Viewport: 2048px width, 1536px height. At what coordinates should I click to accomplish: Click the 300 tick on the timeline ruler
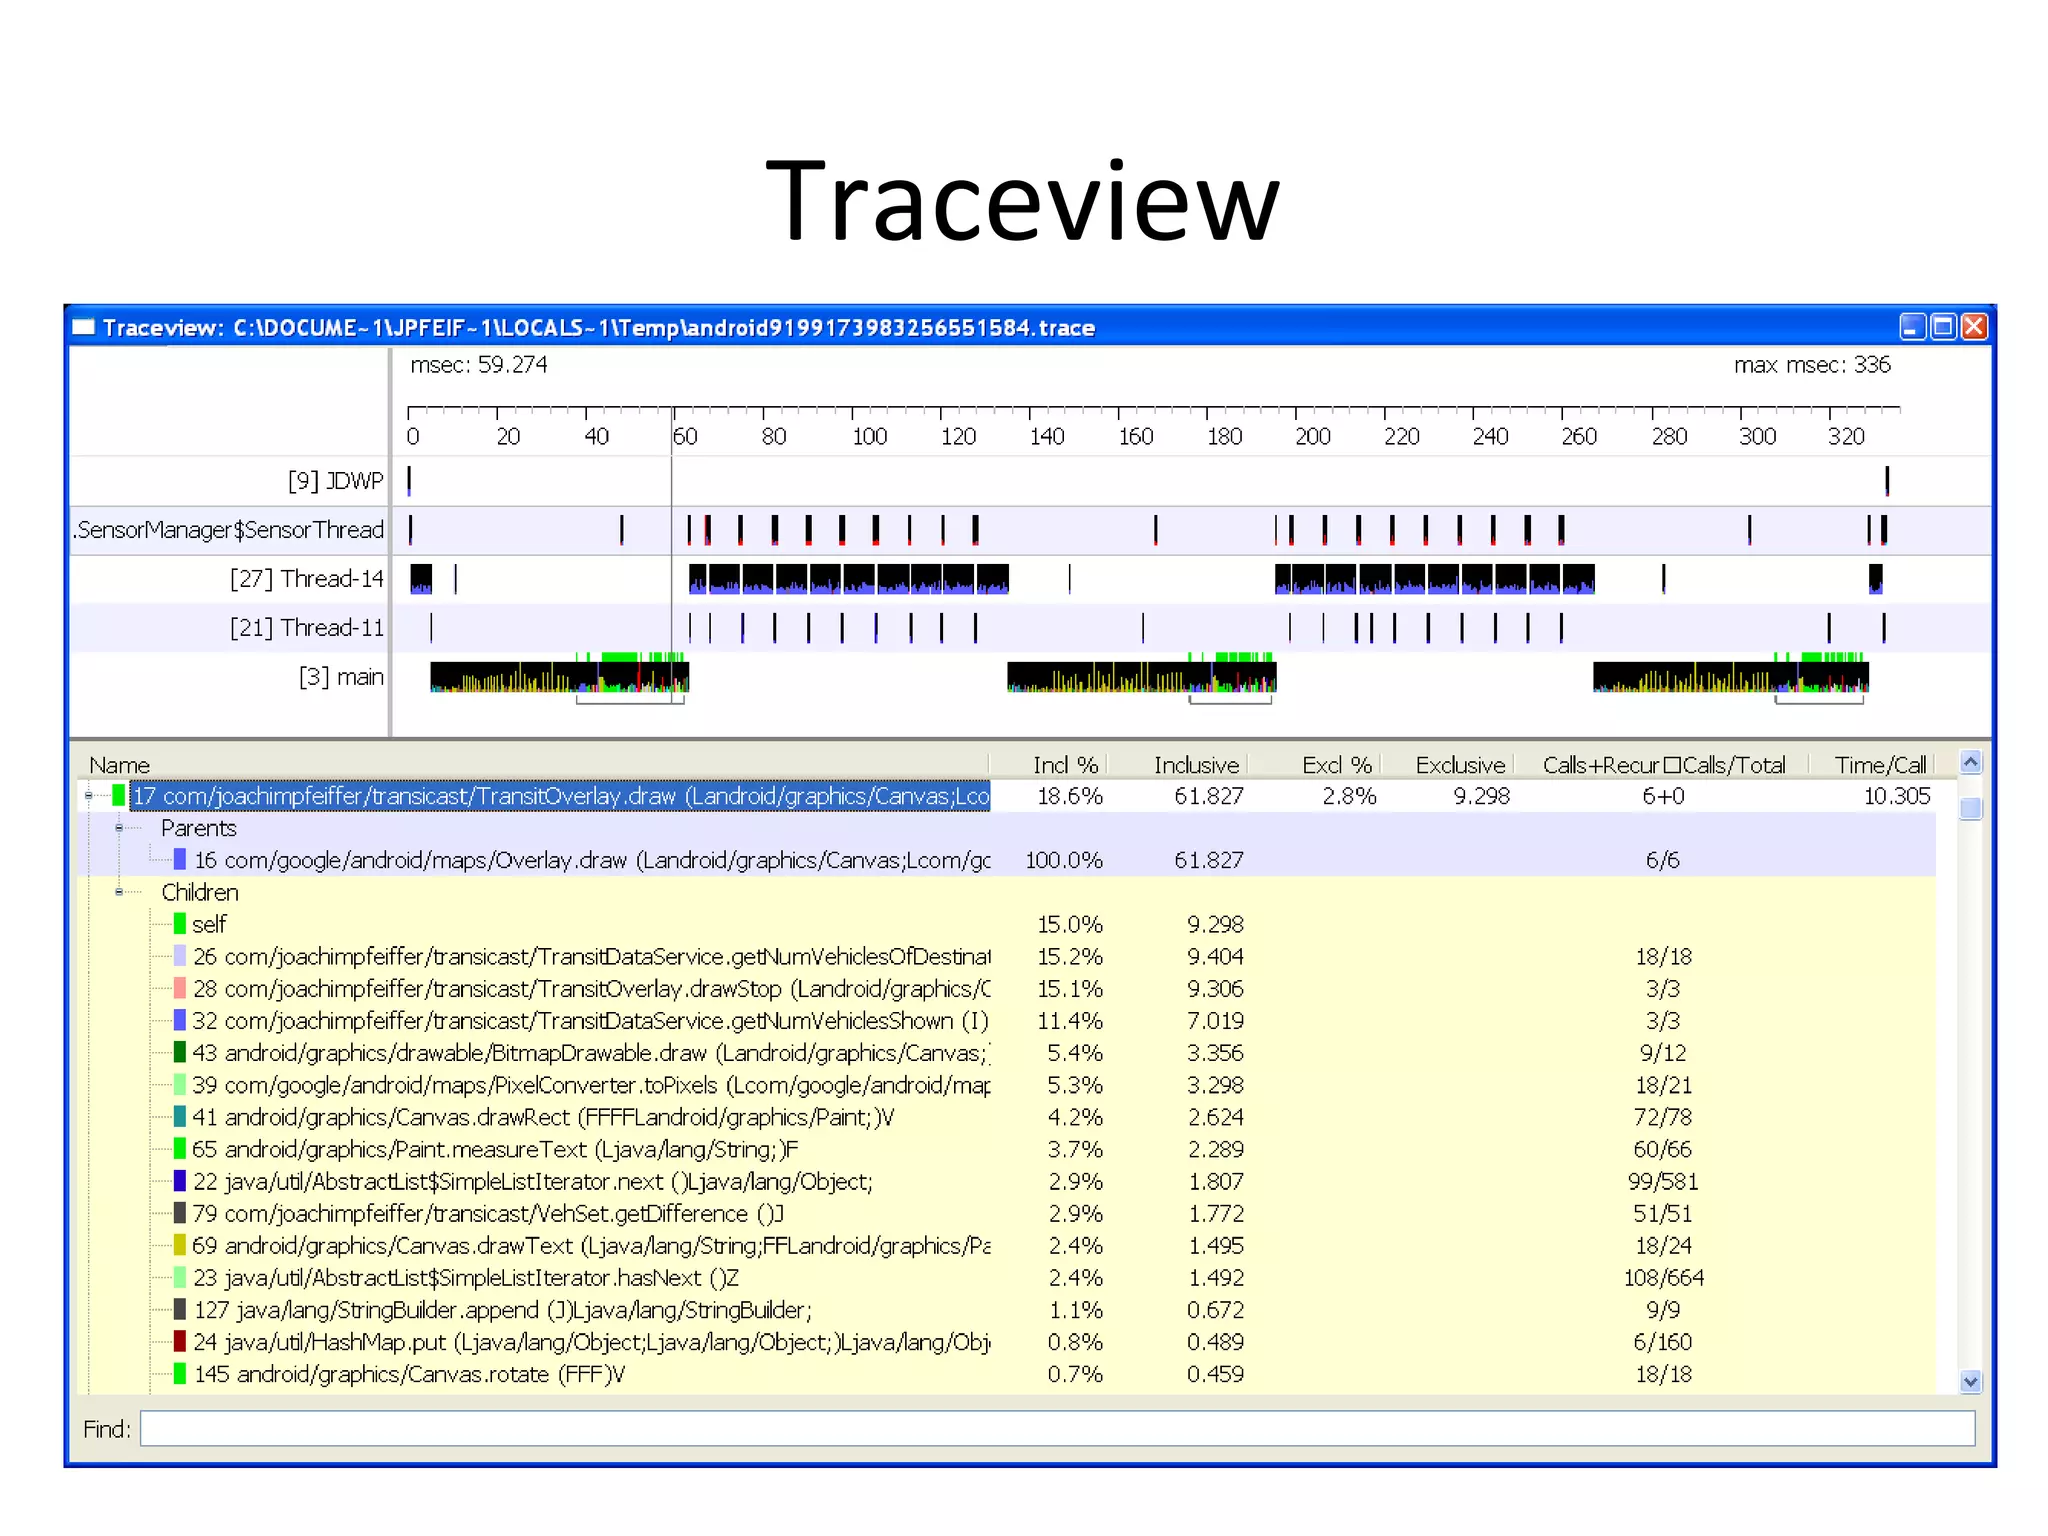(x=1757, y=436)
